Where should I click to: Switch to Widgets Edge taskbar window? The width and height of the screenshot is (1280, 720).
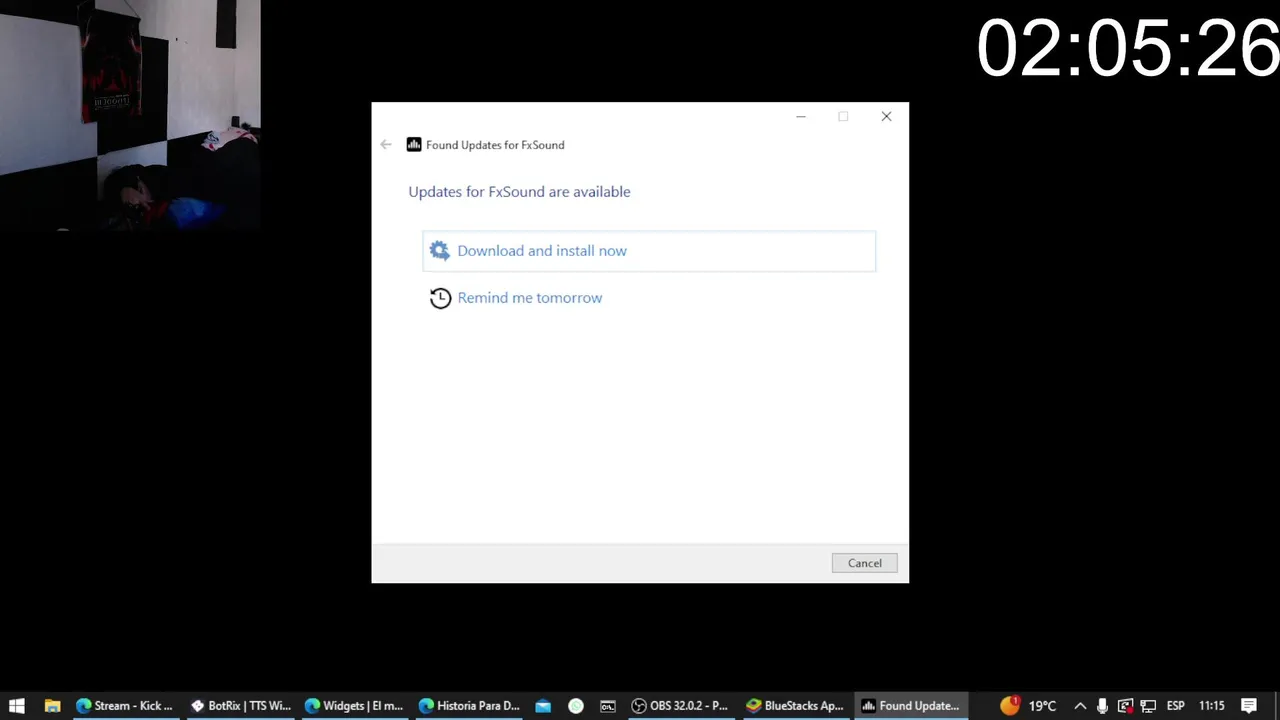point(354,706)
